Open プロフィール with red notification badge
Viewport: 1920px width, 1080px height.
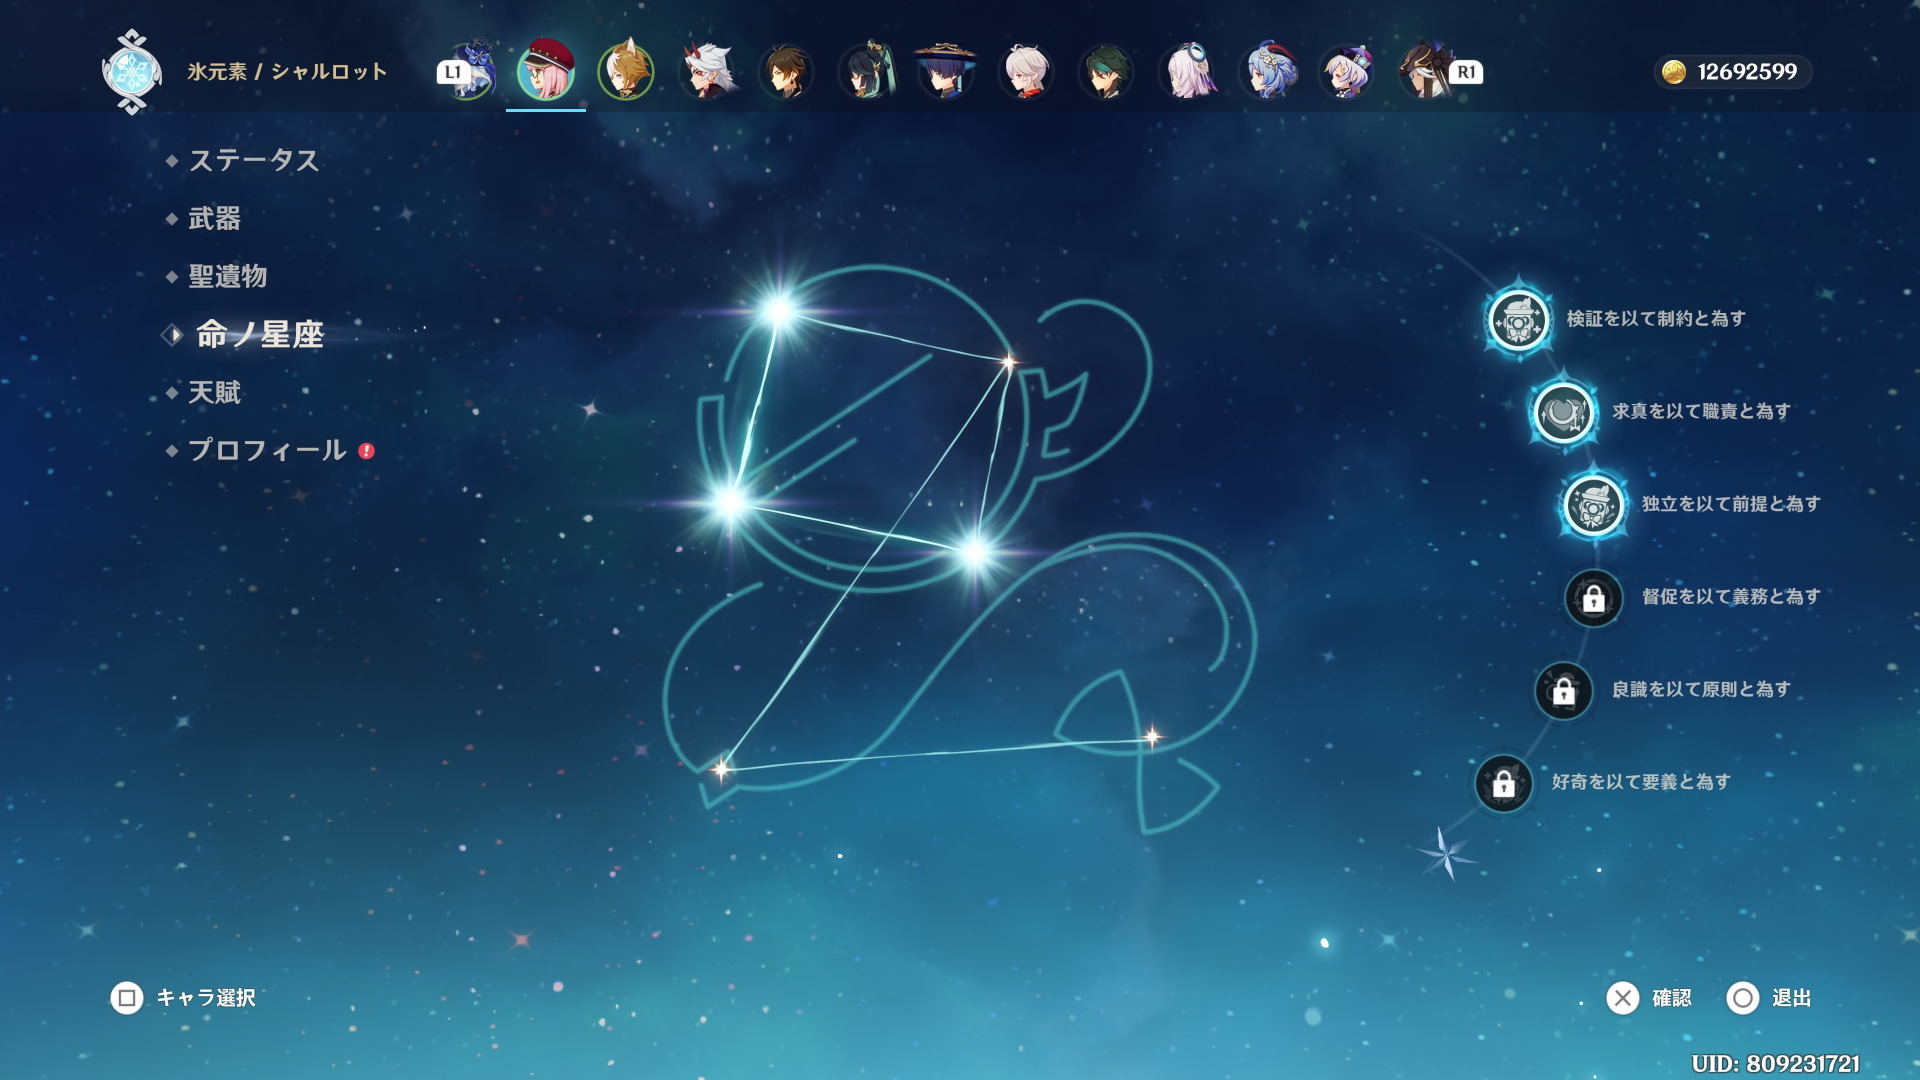(x=267, y=450)
